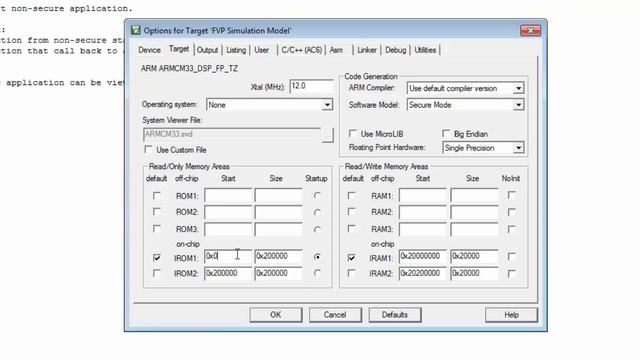Screen dimensions: 640x360
Task: Click the IROM2 Size field
Action: (278, 273)
